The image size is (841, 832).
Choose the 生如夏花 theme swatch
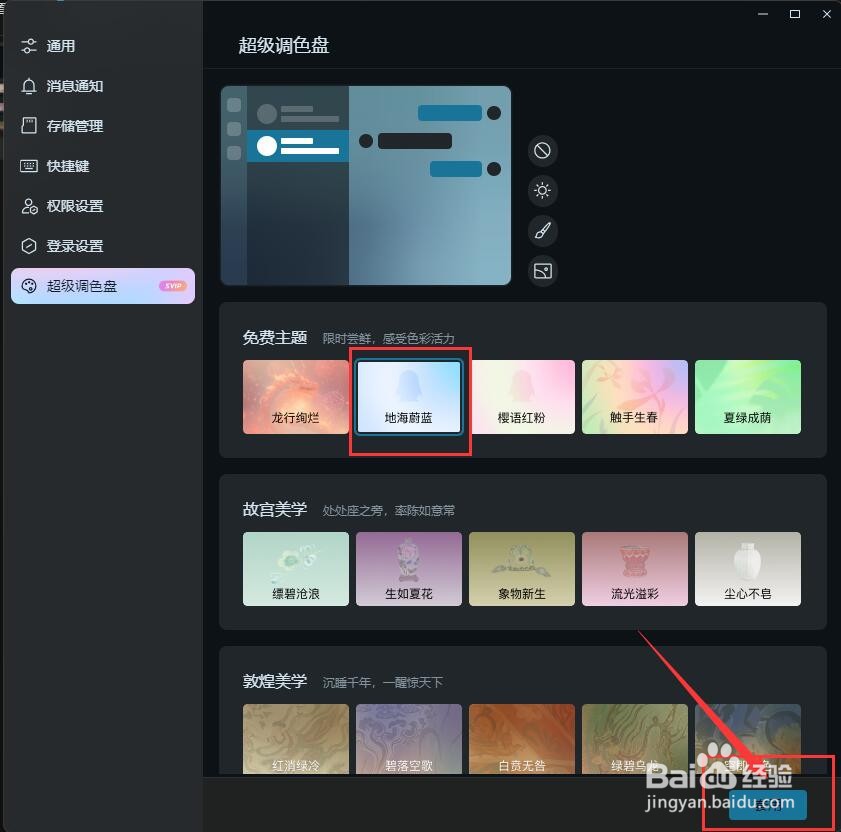[x=409, y=568]
